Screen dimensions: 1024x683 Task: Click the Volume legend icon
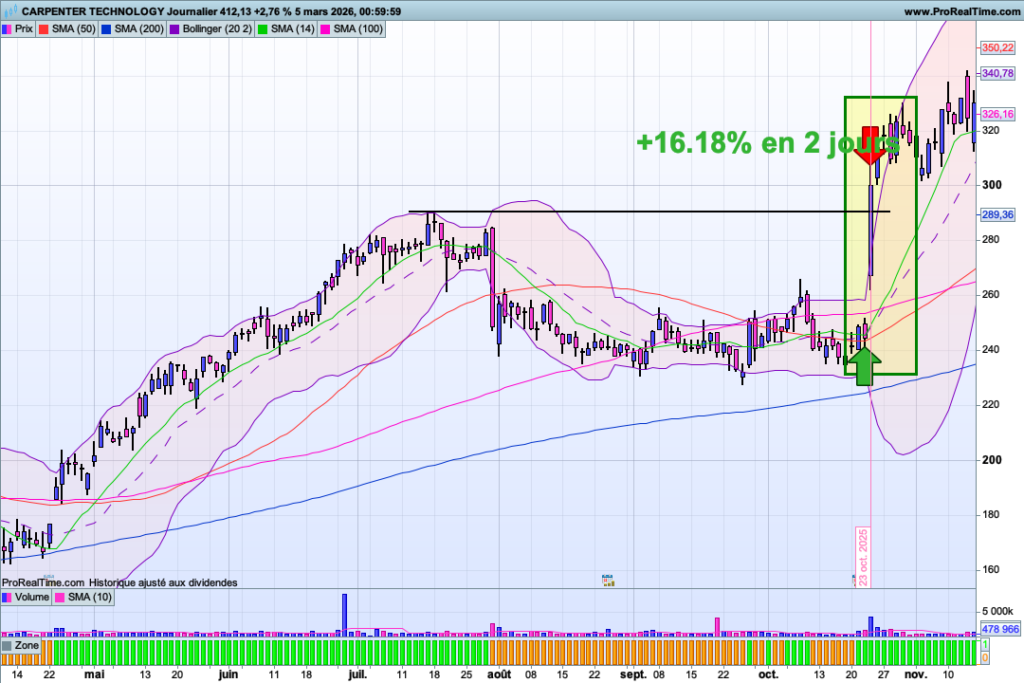tap(8, 597)
